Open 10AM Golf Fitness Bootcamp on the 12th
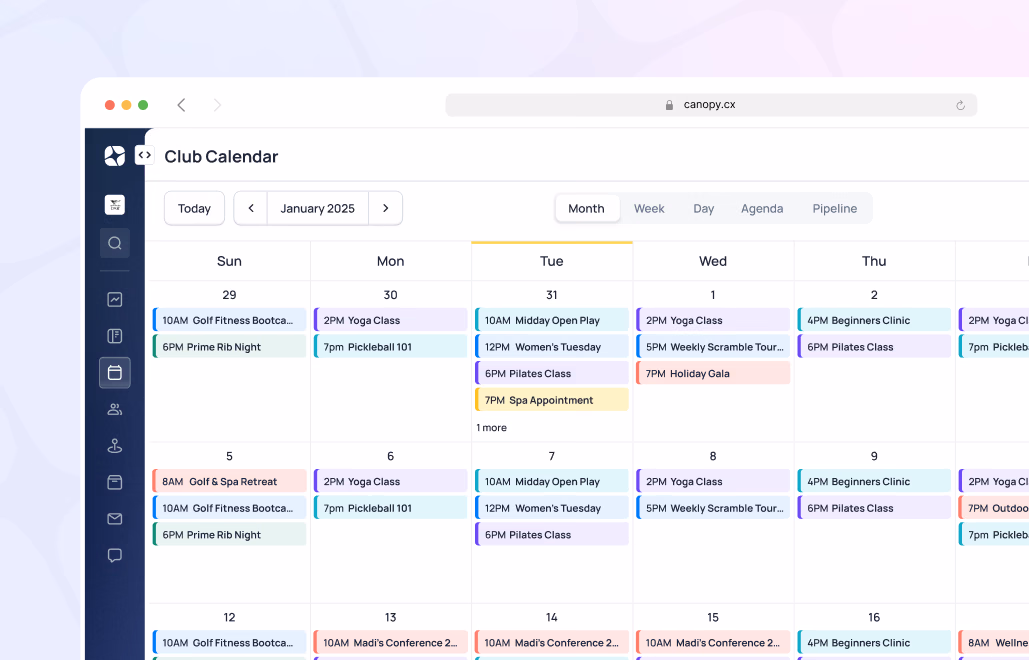Viewport: 1029px width, 660px height. [x=229, y=642]
